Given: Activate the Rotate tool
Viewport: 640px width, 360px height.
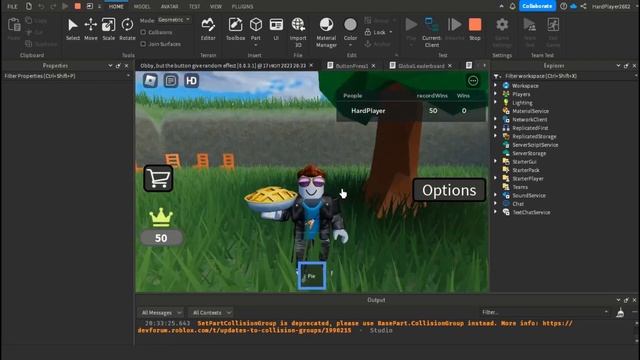Looking at the screenshot, I should [x=127, y=29].
